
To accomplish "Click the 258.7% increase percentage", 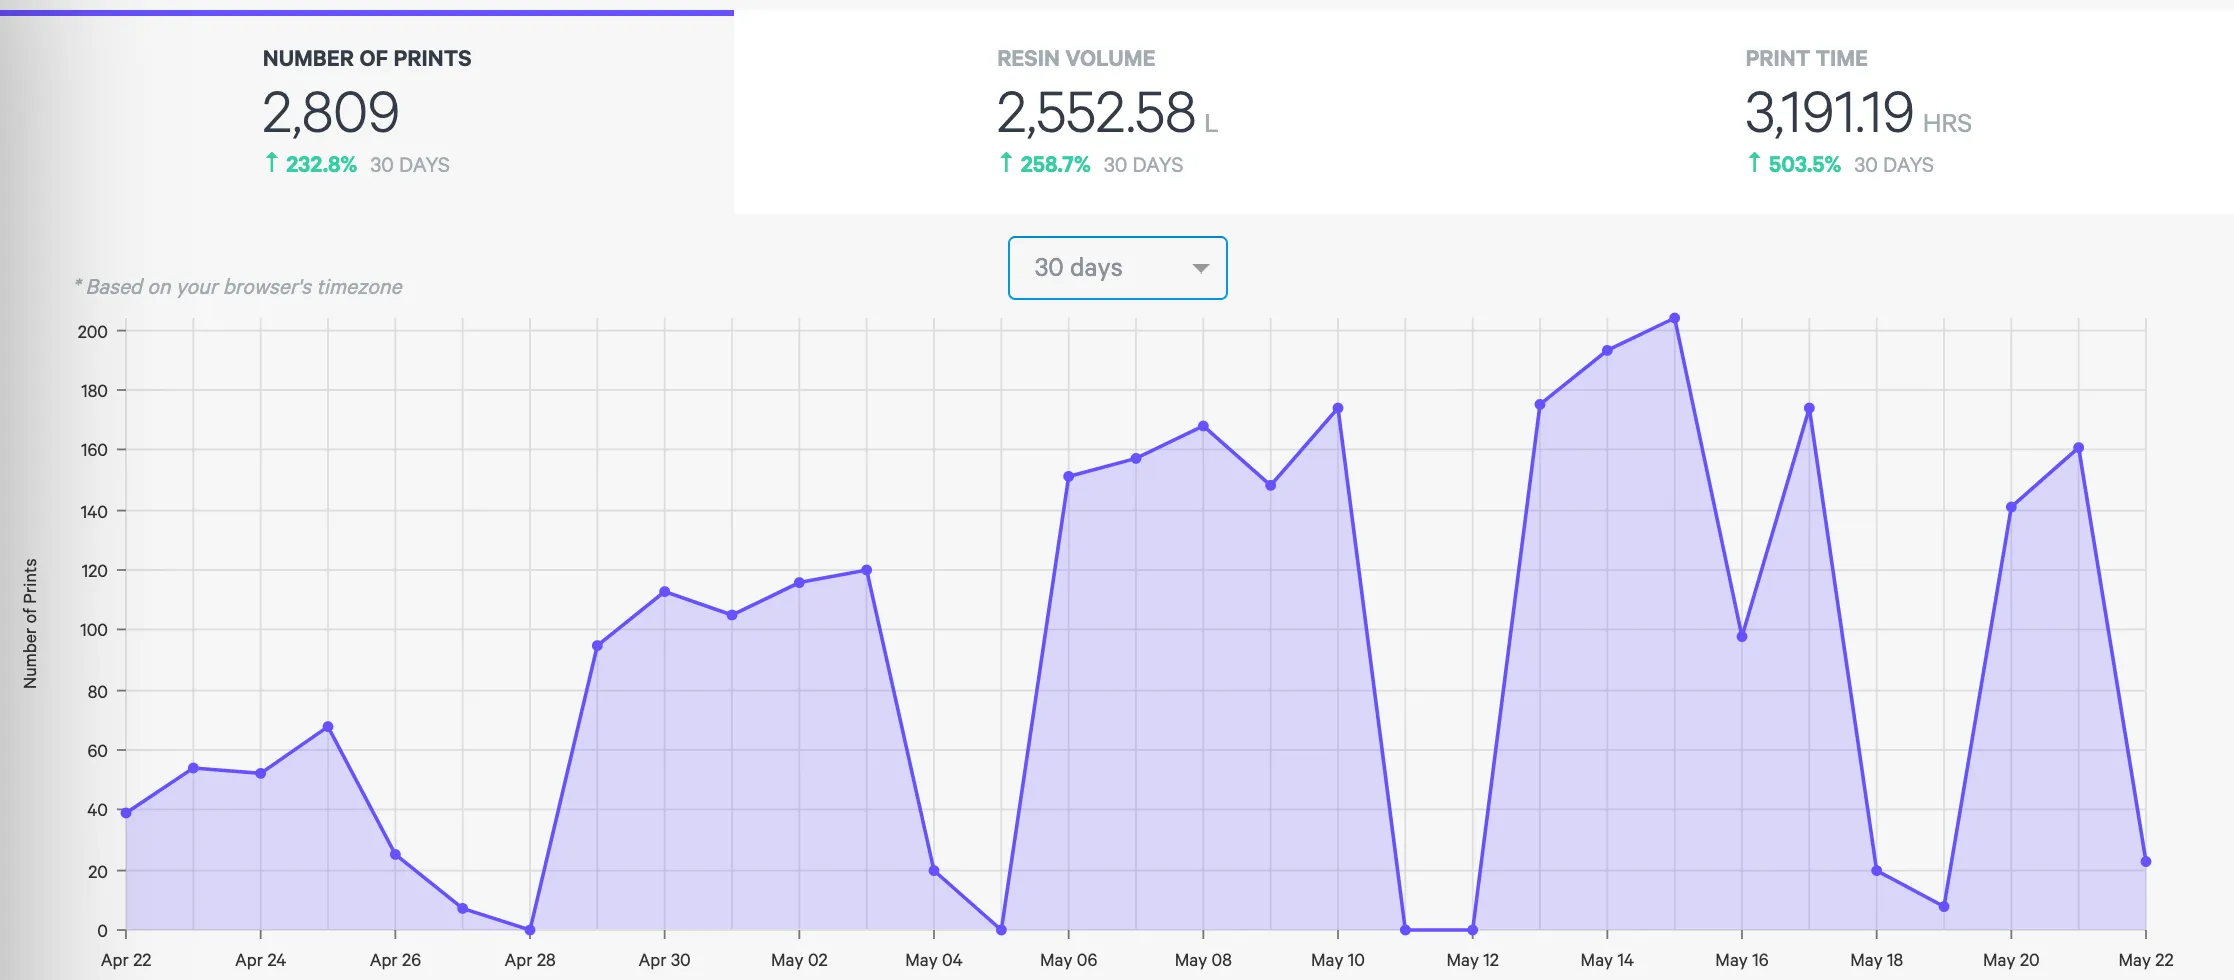I will [1055, 164].
